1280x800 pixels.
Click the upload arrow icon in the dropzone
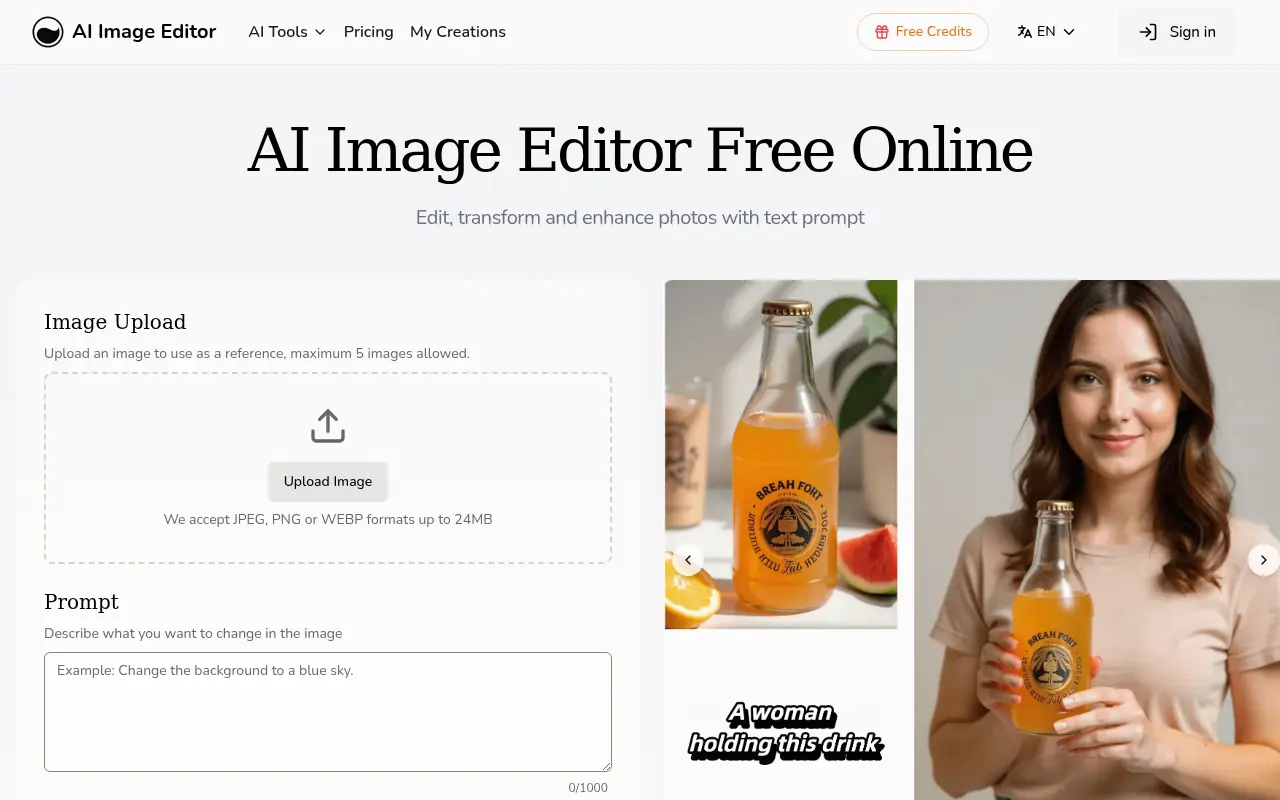pos(328,424)
